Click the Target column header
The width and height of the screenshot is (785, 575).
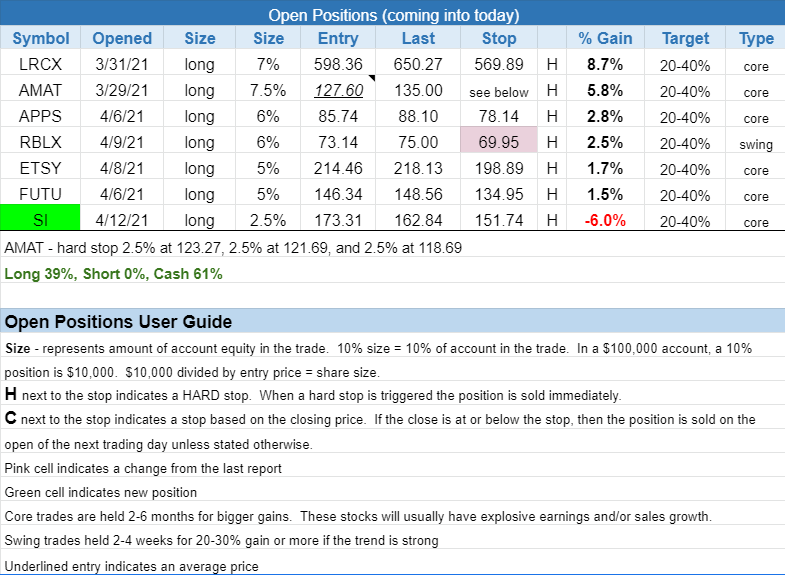click(685, 38)
